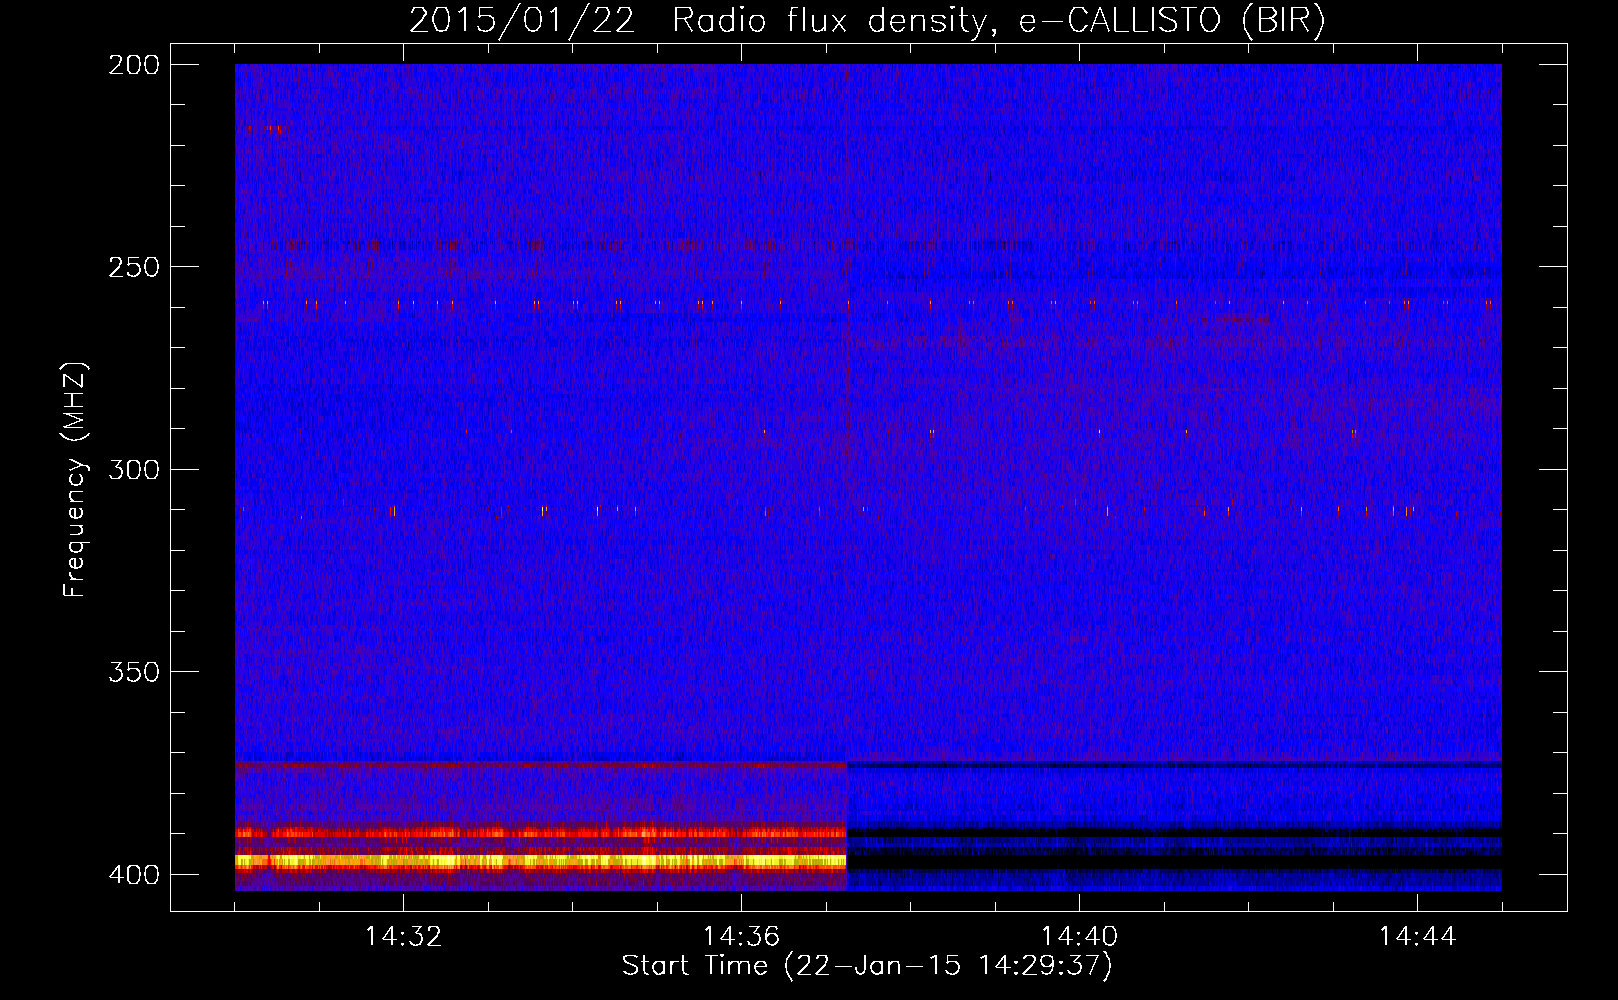Click the 14:40 time tick label
Screen dimensions: 1618x1000
1079,936
